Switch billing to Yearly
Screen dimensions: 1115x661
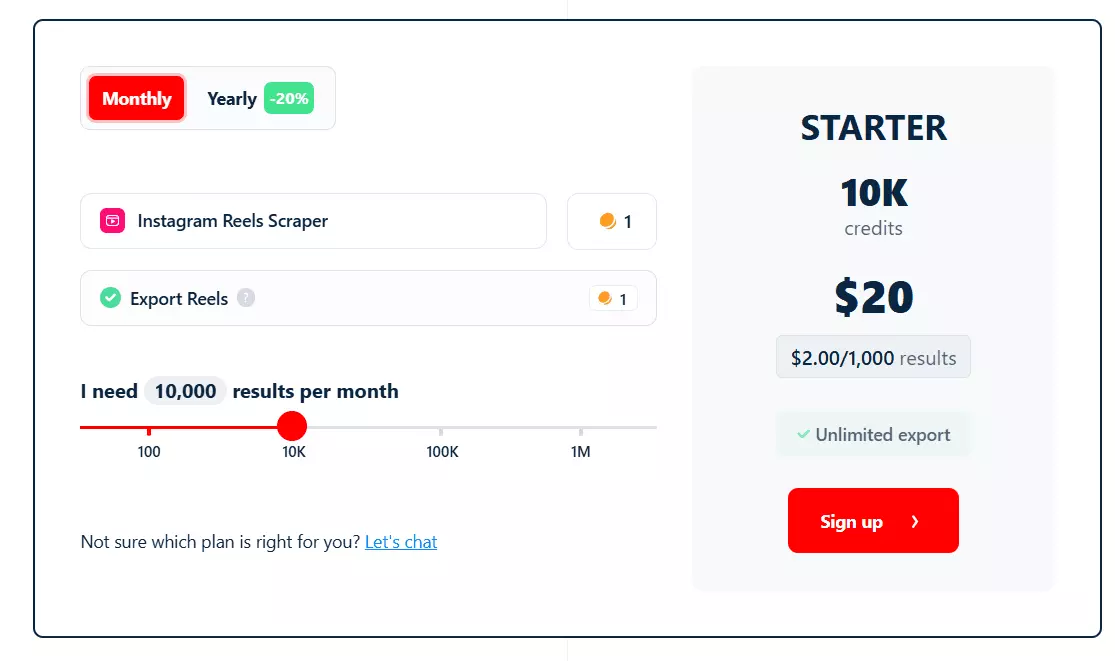pos(231,98)
